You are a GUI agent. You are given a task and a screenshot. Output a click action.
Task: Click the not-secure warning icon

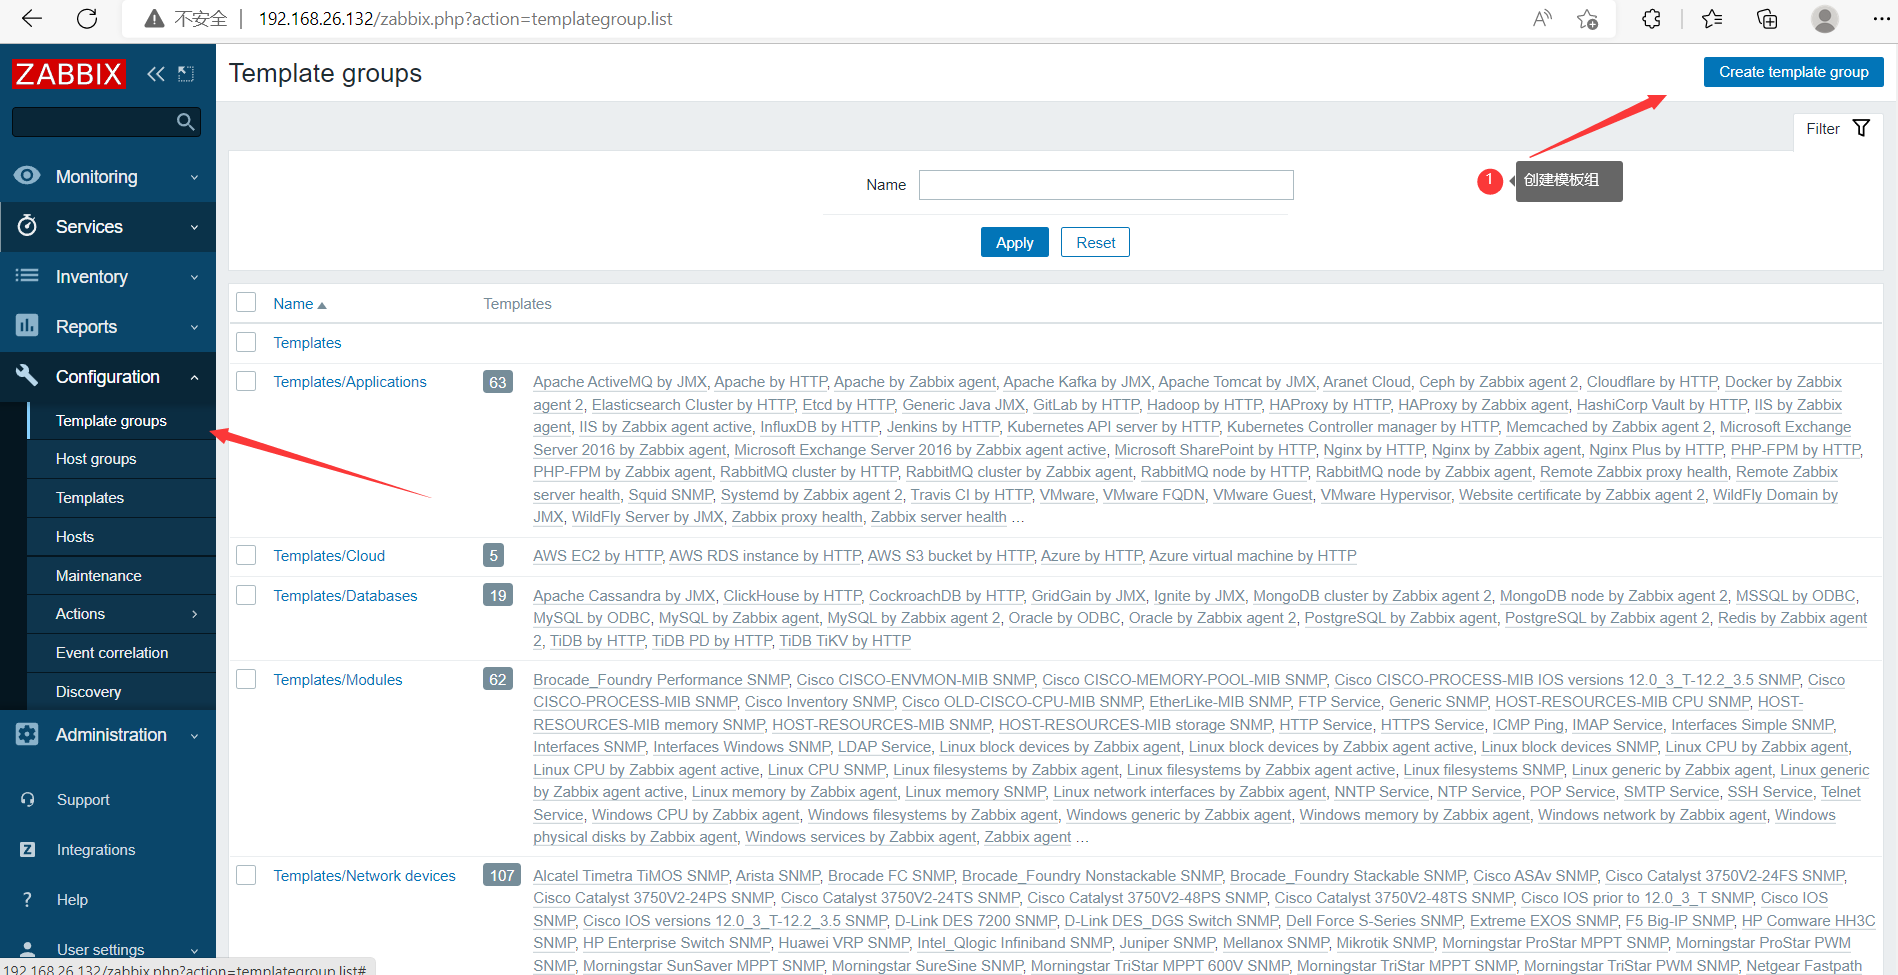coord(154,19)
